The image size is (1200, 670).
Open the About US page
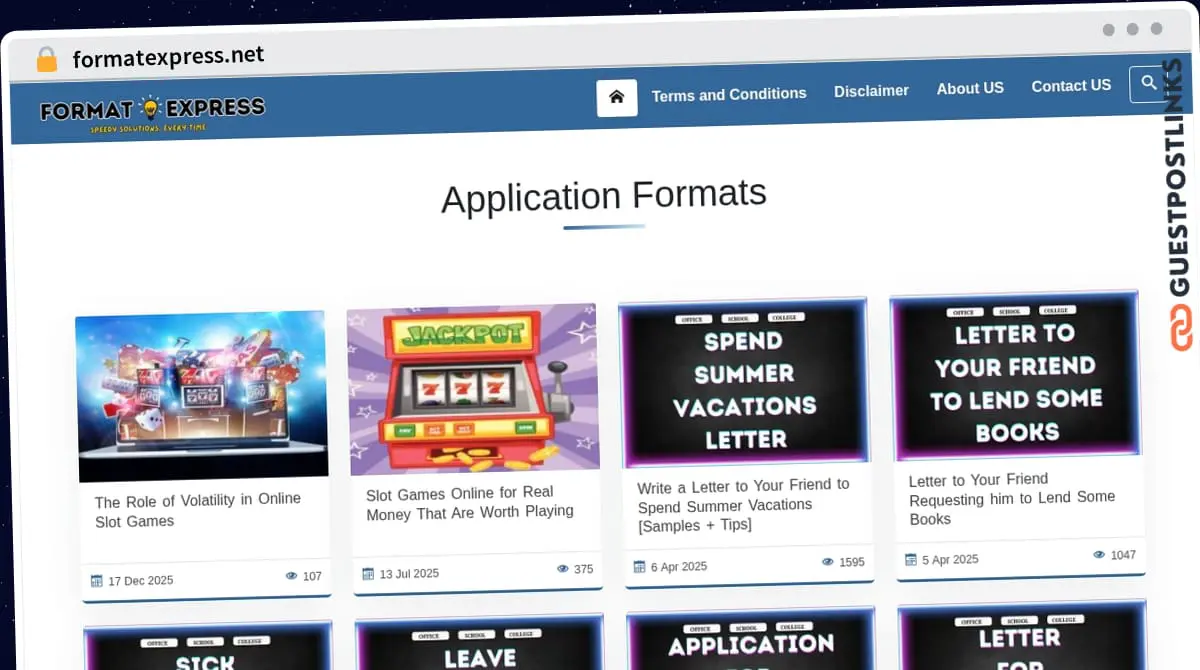coord(970,88)
